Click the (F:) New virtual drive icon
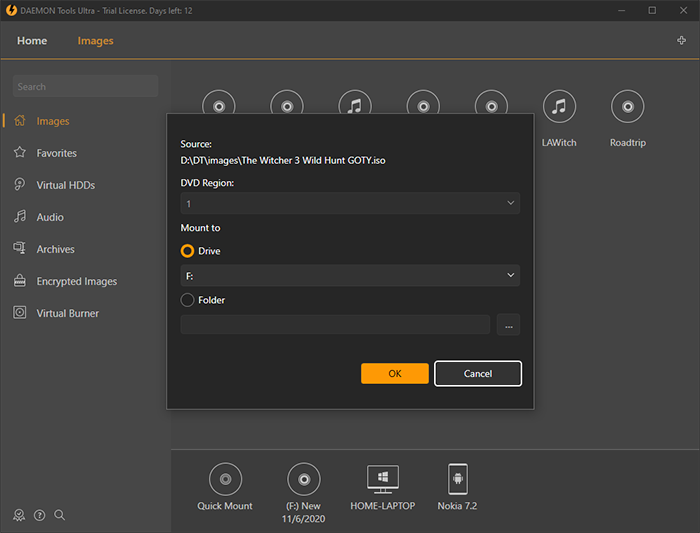Image resolution: width=700 pixels, height=533 pixels. tap(304, 479)
